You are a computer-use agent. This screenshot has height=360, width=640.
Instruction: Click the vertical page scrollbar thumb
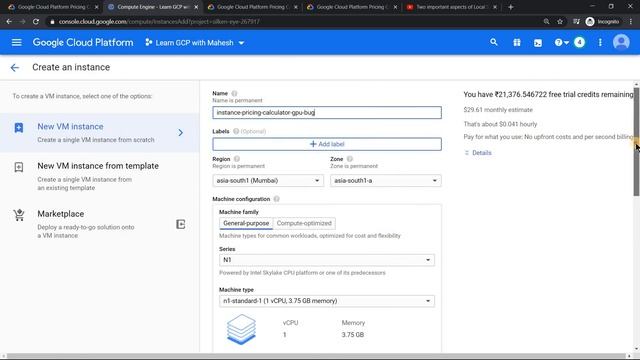pyautogui.click(x=636, y=142)
